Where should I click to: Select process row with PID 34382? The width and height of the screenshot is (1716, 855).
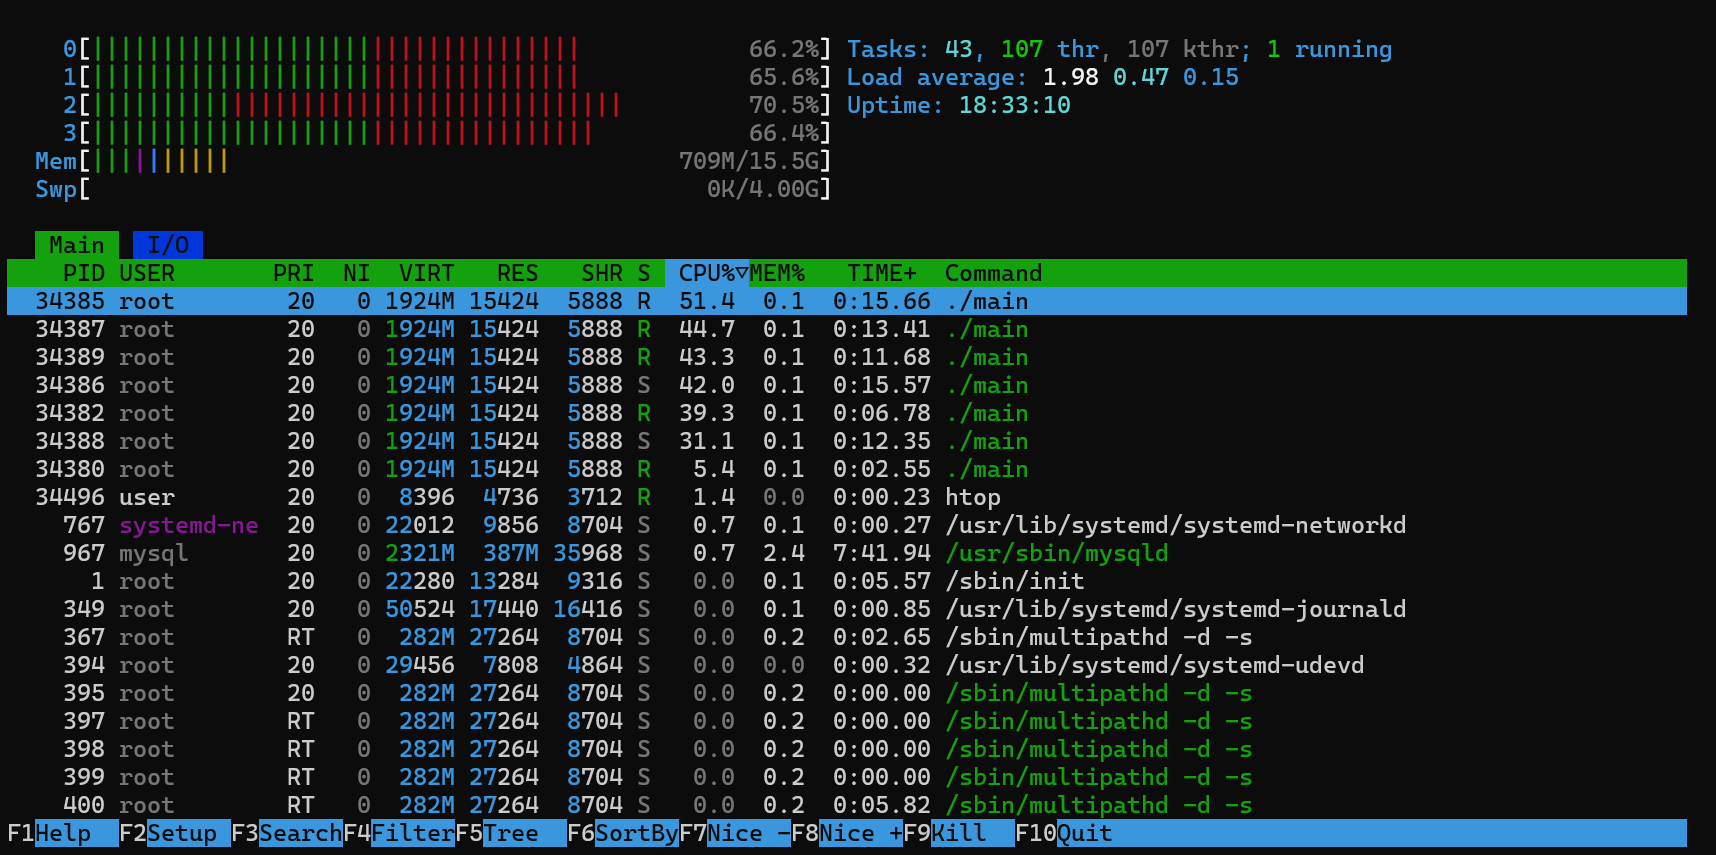[x=847, y=413]
